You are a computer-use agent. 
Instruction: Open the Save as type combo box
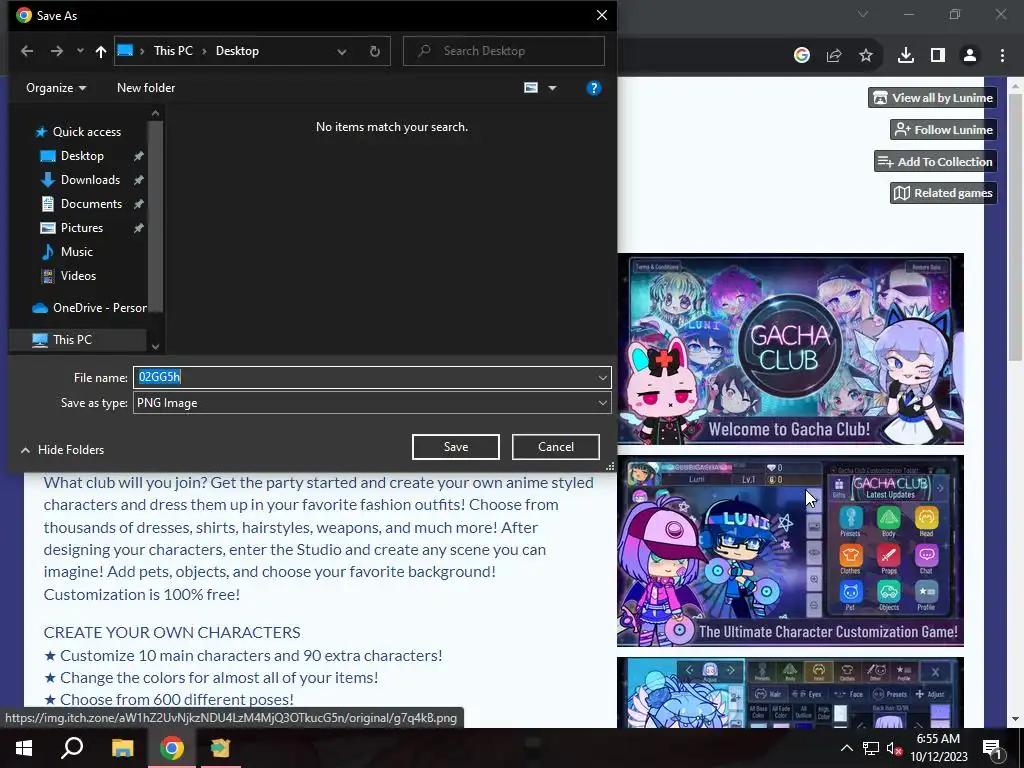coord(372,403)
